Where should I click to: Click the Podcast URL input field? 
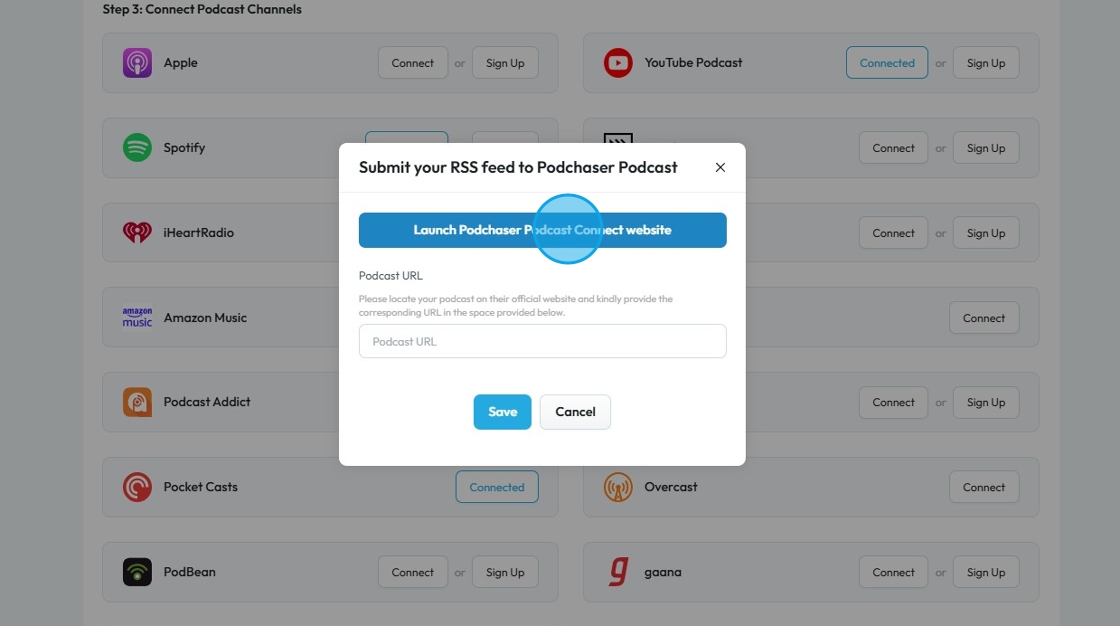(542, 341)
